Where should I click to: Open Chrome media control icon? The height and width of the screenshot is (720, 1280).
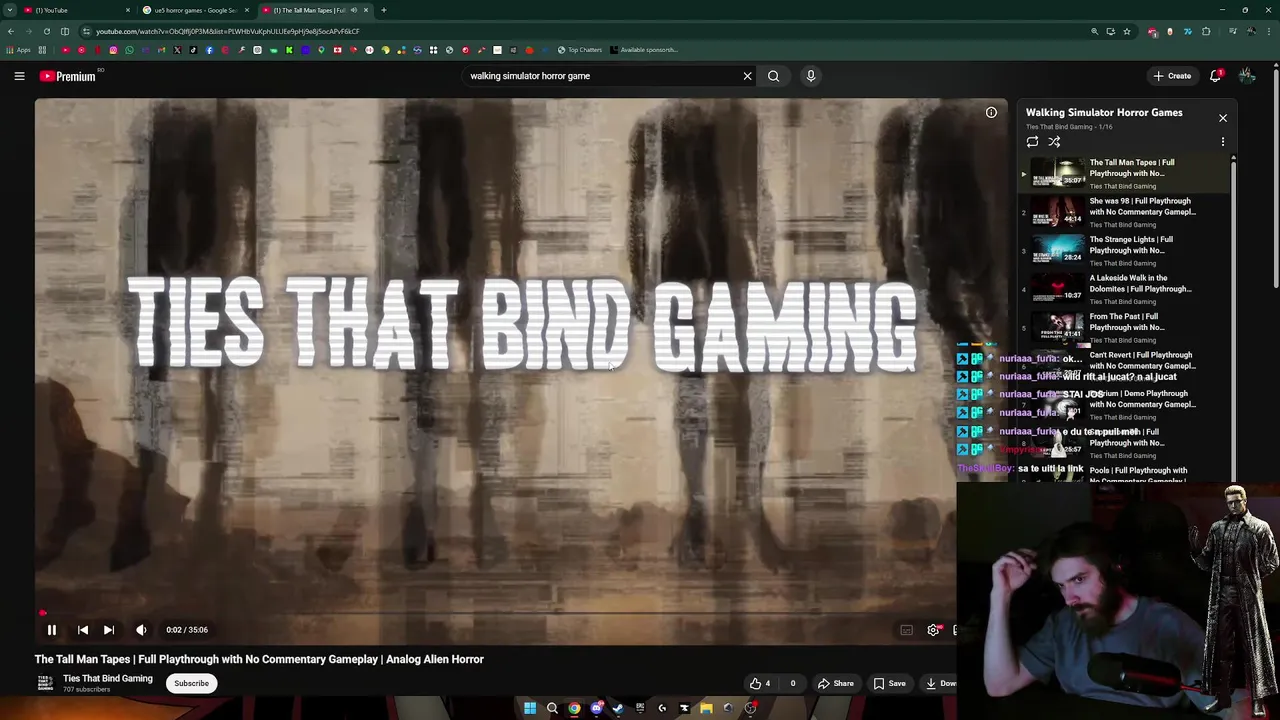(1233, 31)
